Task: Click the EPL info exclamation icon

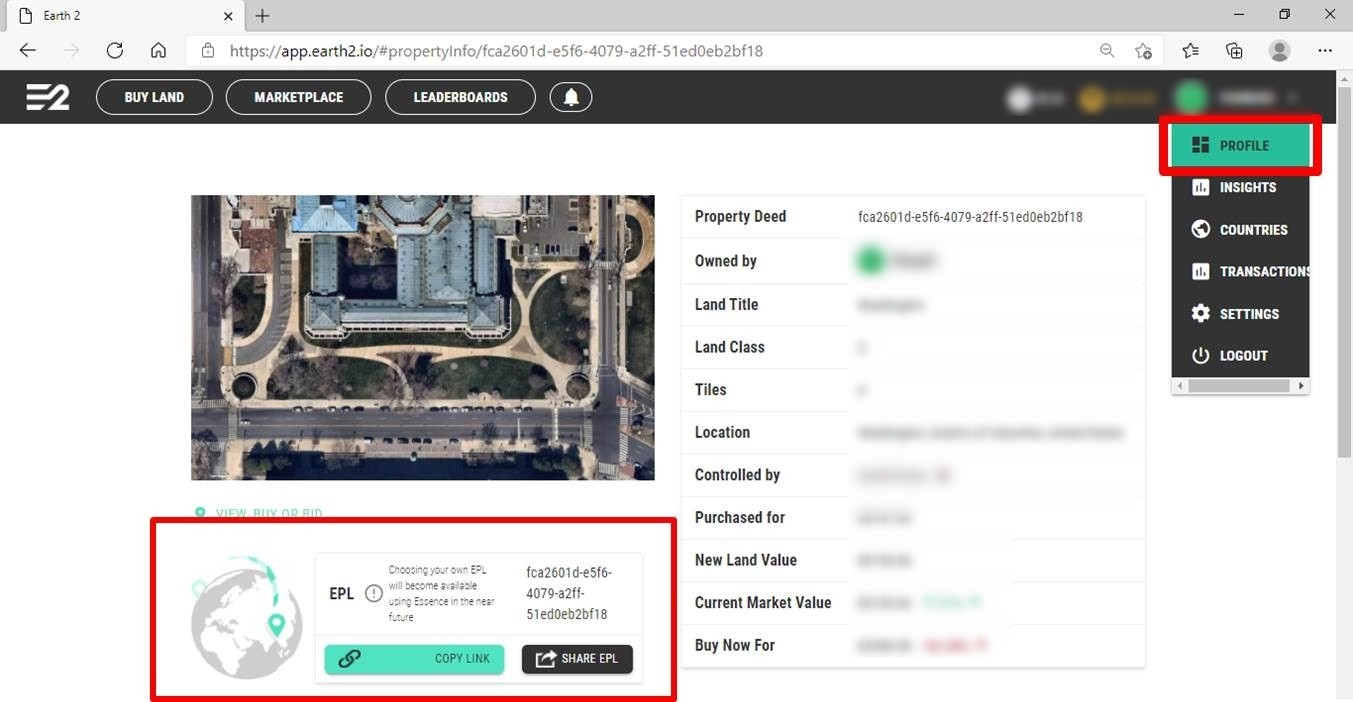Action: click(373, 593)
